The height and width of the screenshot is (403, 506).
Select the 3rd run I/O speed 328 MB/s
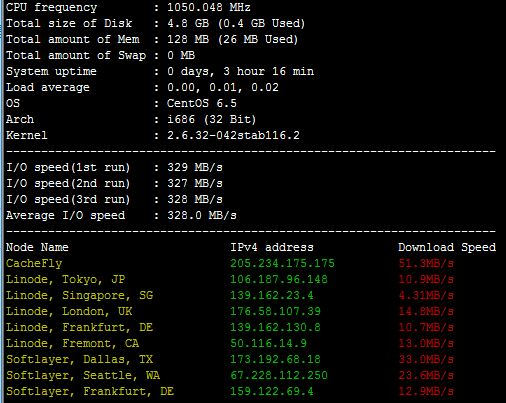195,199
